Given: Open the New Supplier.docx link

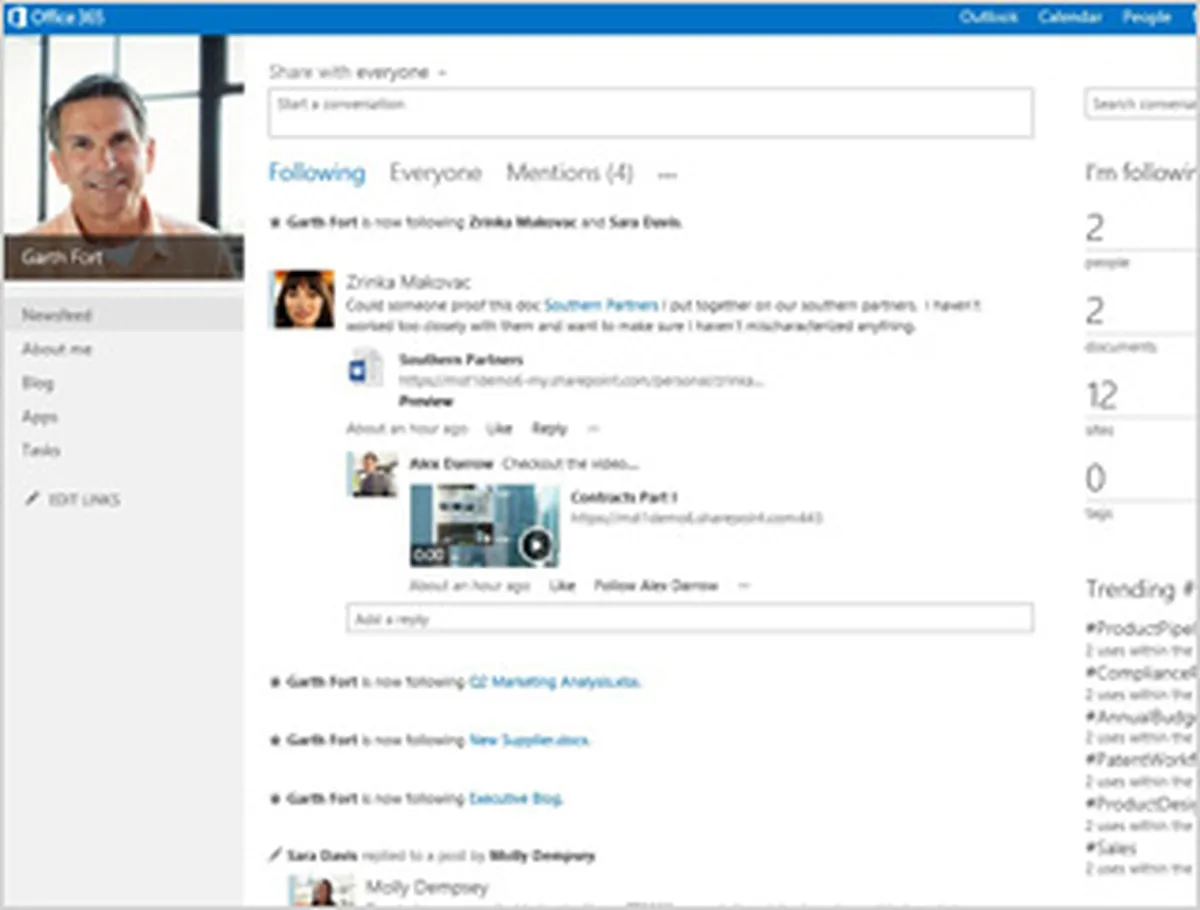Looking at the screenshot, I should (x=529, y=741).
